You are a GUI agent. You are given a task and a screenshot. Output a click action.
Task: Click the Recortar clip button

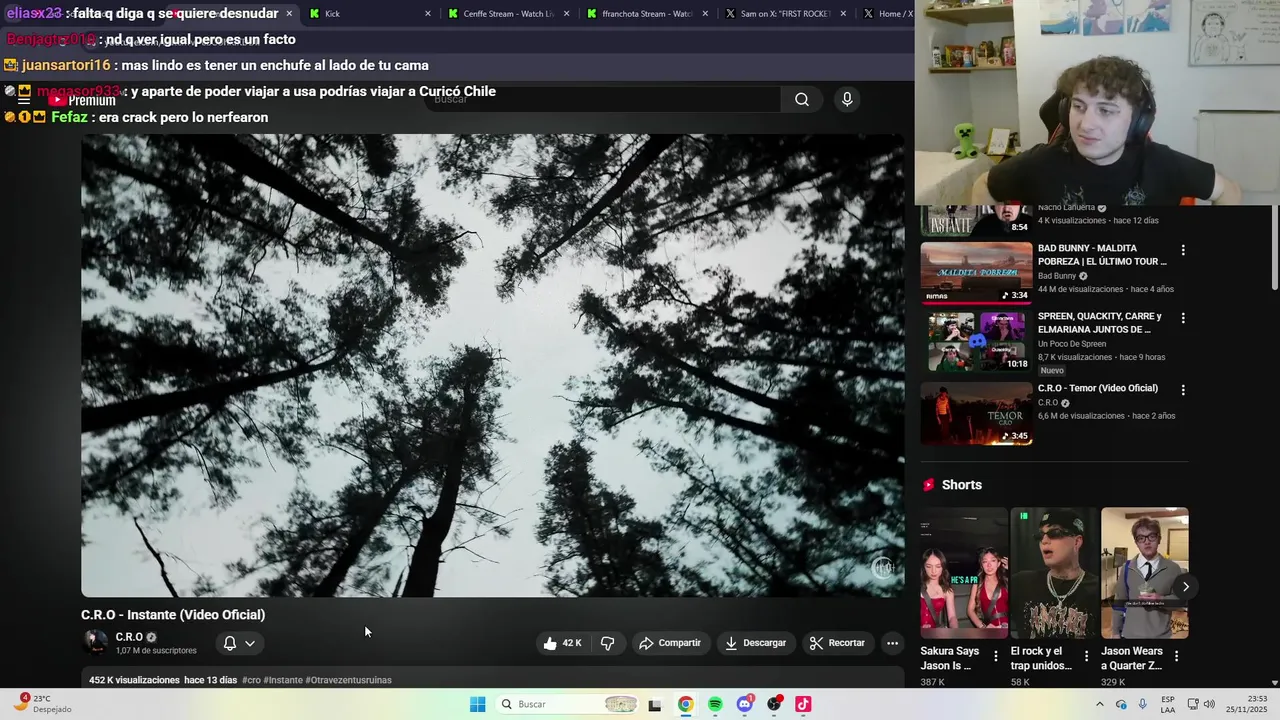pyautogui.click(x=838, y=643)
